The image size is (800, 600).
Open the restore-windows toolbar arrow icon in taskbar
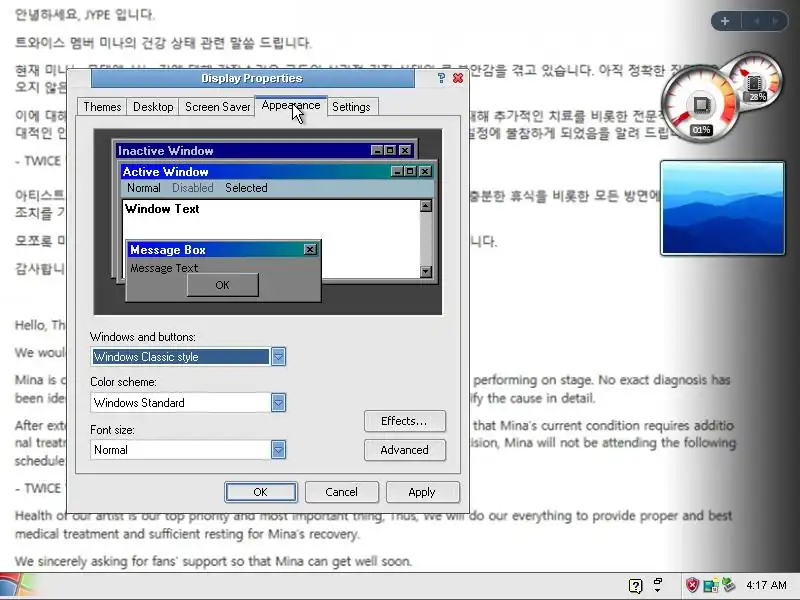pos(658,585)
